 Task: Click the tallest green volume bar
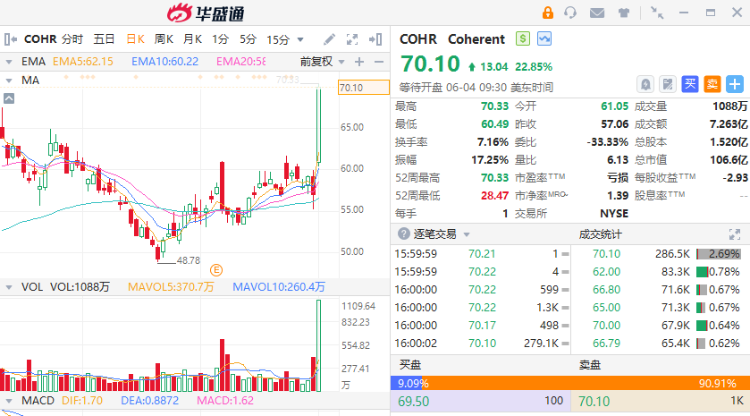319,345
